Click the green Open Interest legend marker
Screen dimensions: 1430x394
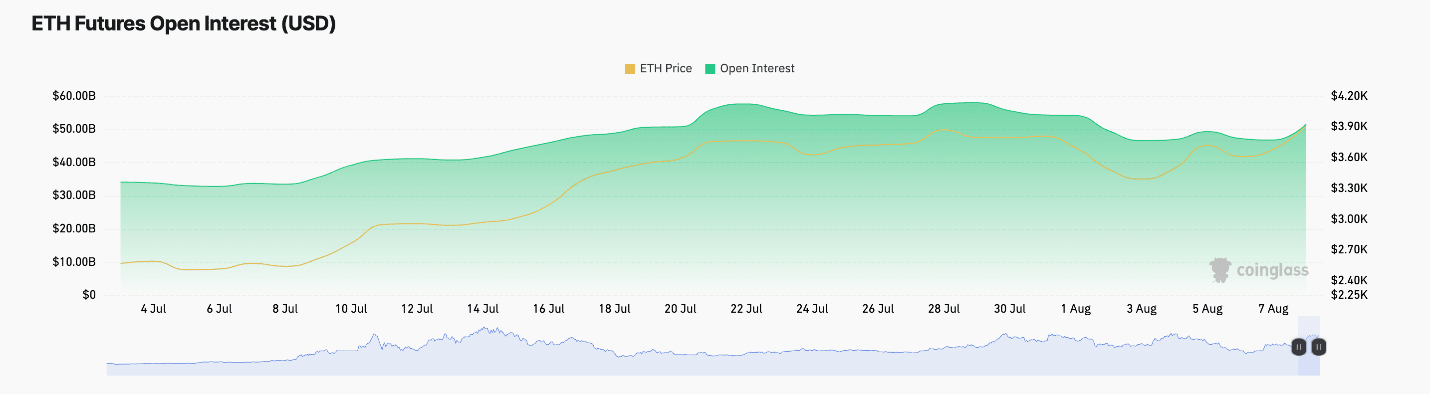click(710, 68)
